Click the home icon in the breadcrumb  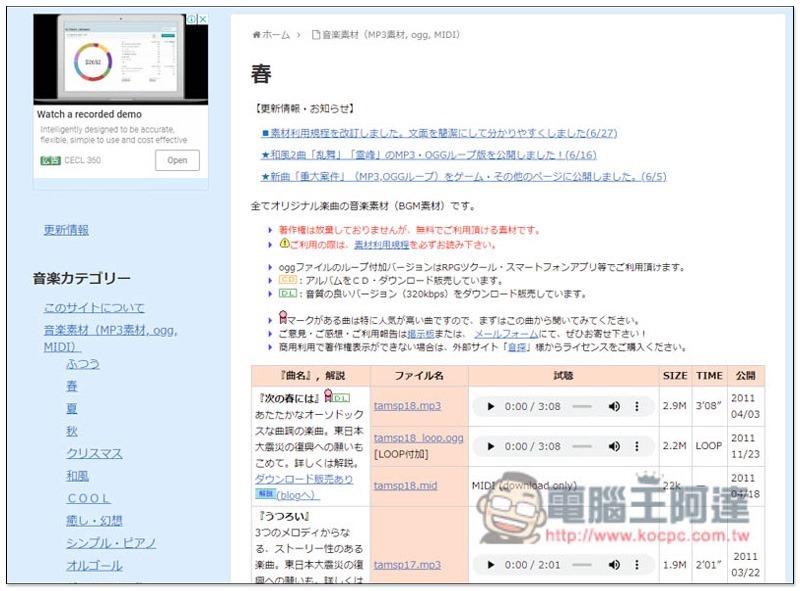pyautogui.click(x=257, y=35)
